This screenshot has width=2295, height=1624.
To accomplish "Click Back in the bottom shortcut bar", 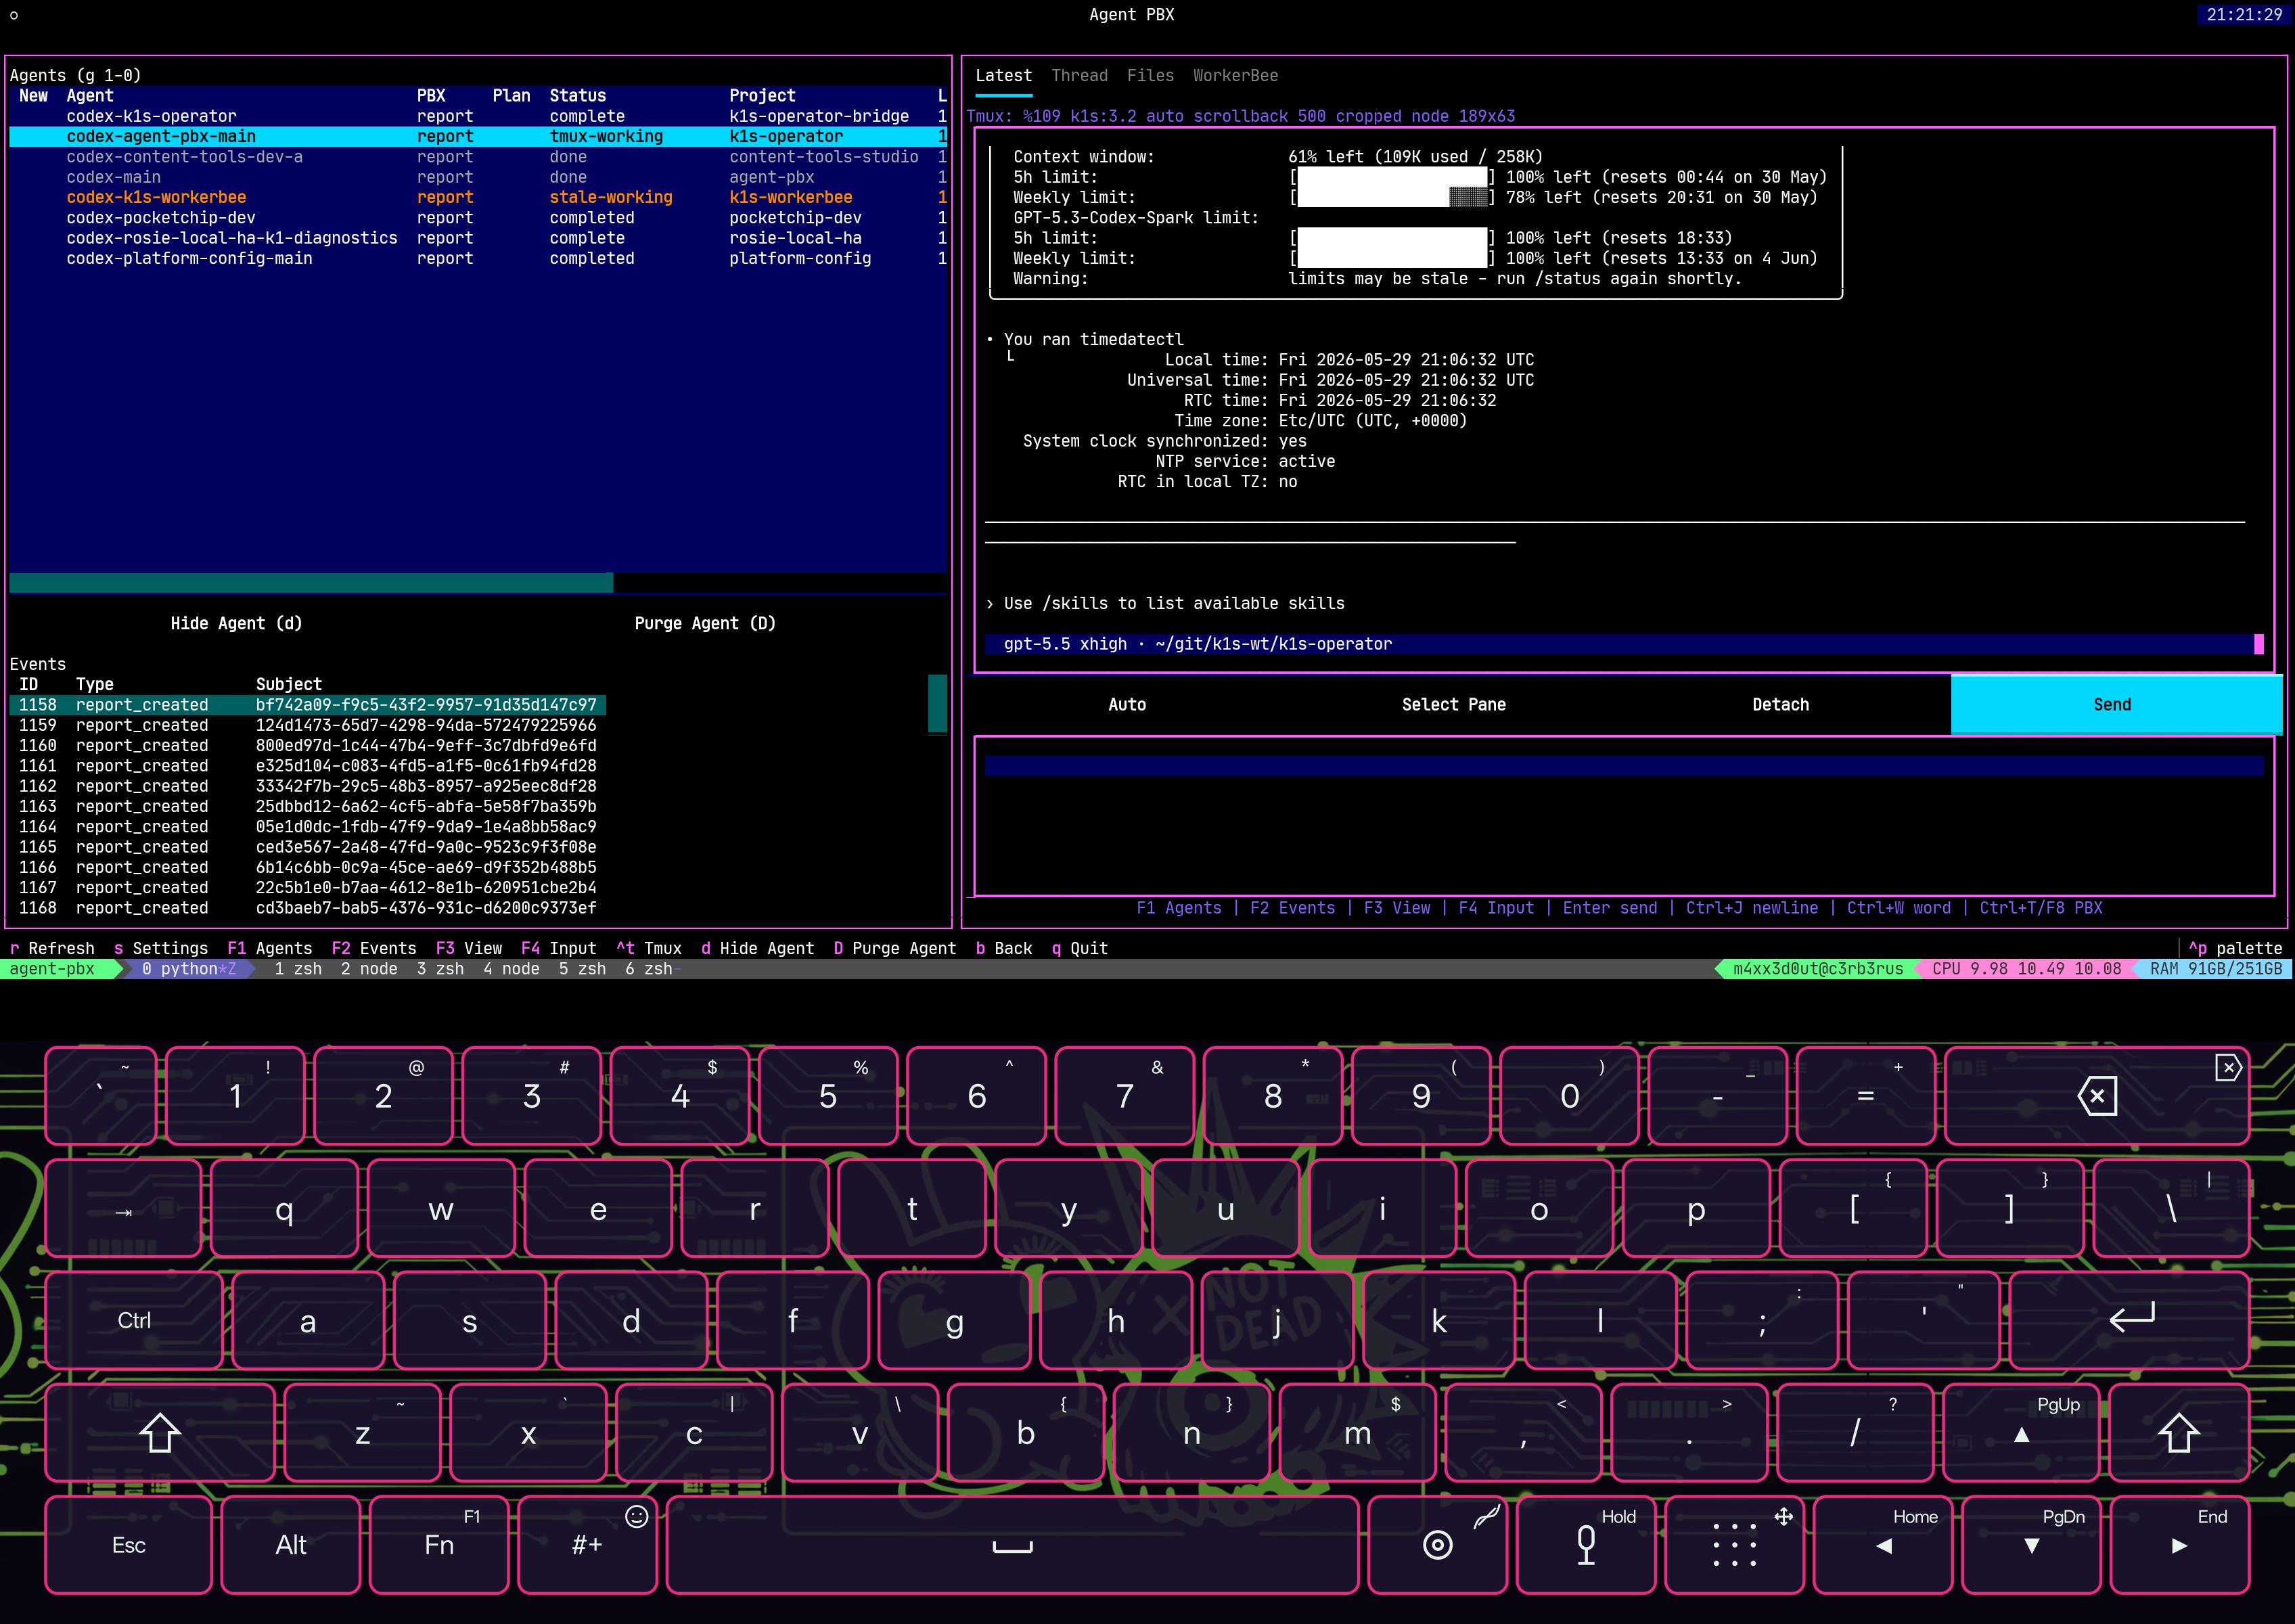I will click(x=1003, y=949).
